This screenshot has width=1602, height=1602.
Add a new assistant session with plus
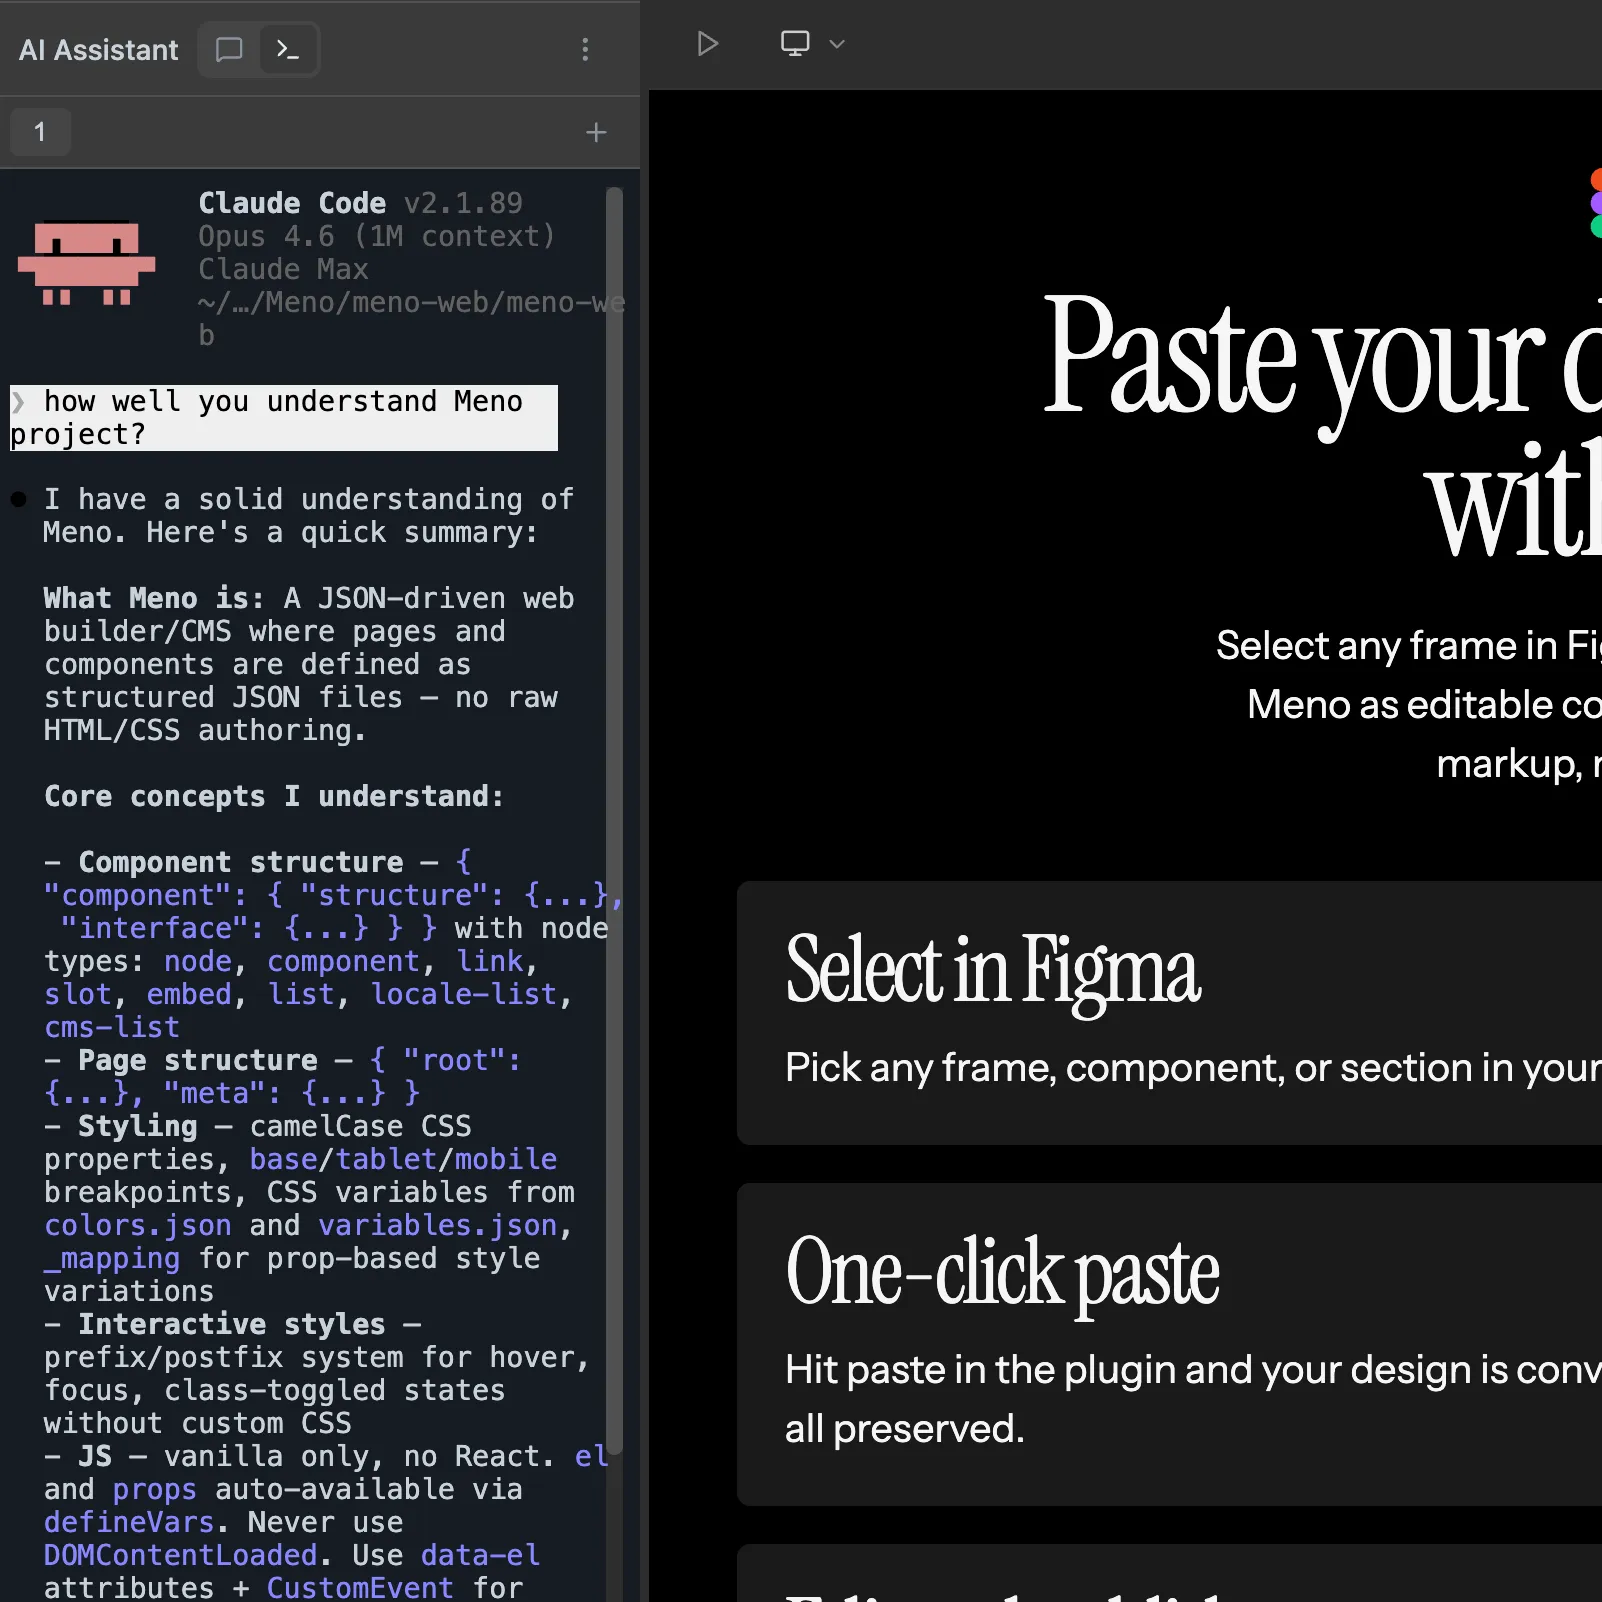click(x=596, y=132)
